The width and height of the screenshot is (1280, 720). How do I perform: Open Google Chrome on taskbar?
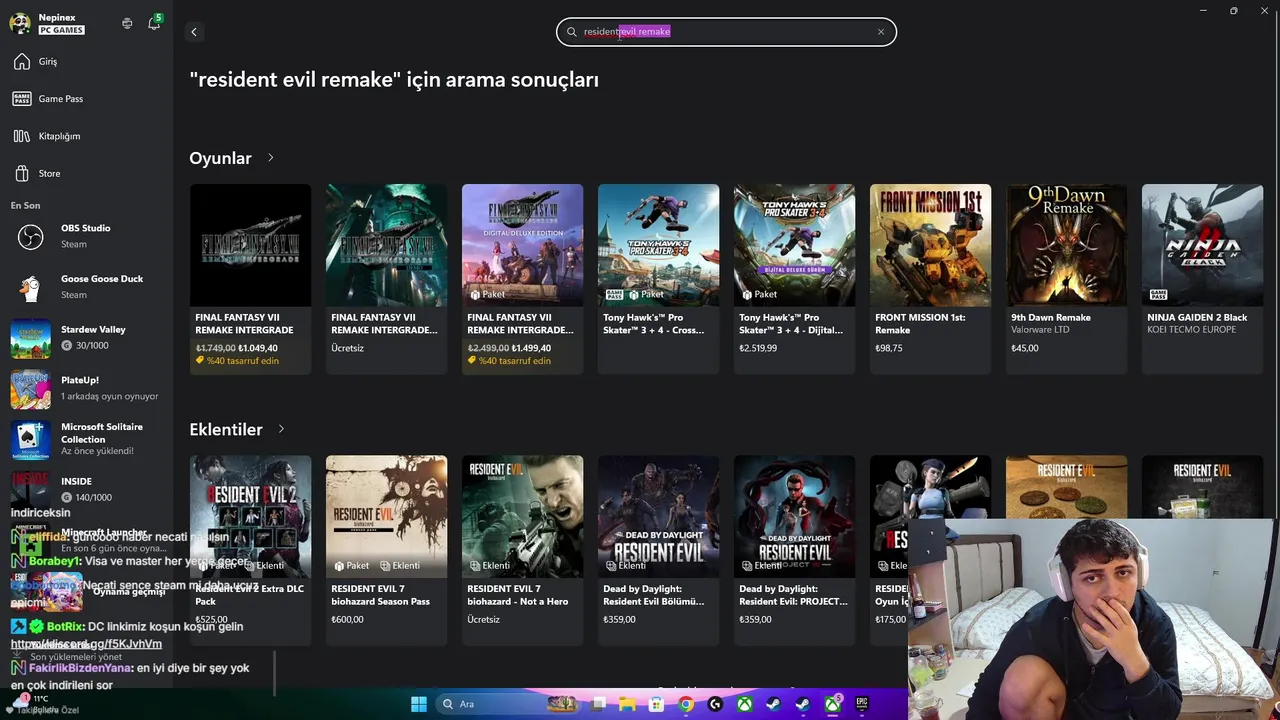pos(686,704)
